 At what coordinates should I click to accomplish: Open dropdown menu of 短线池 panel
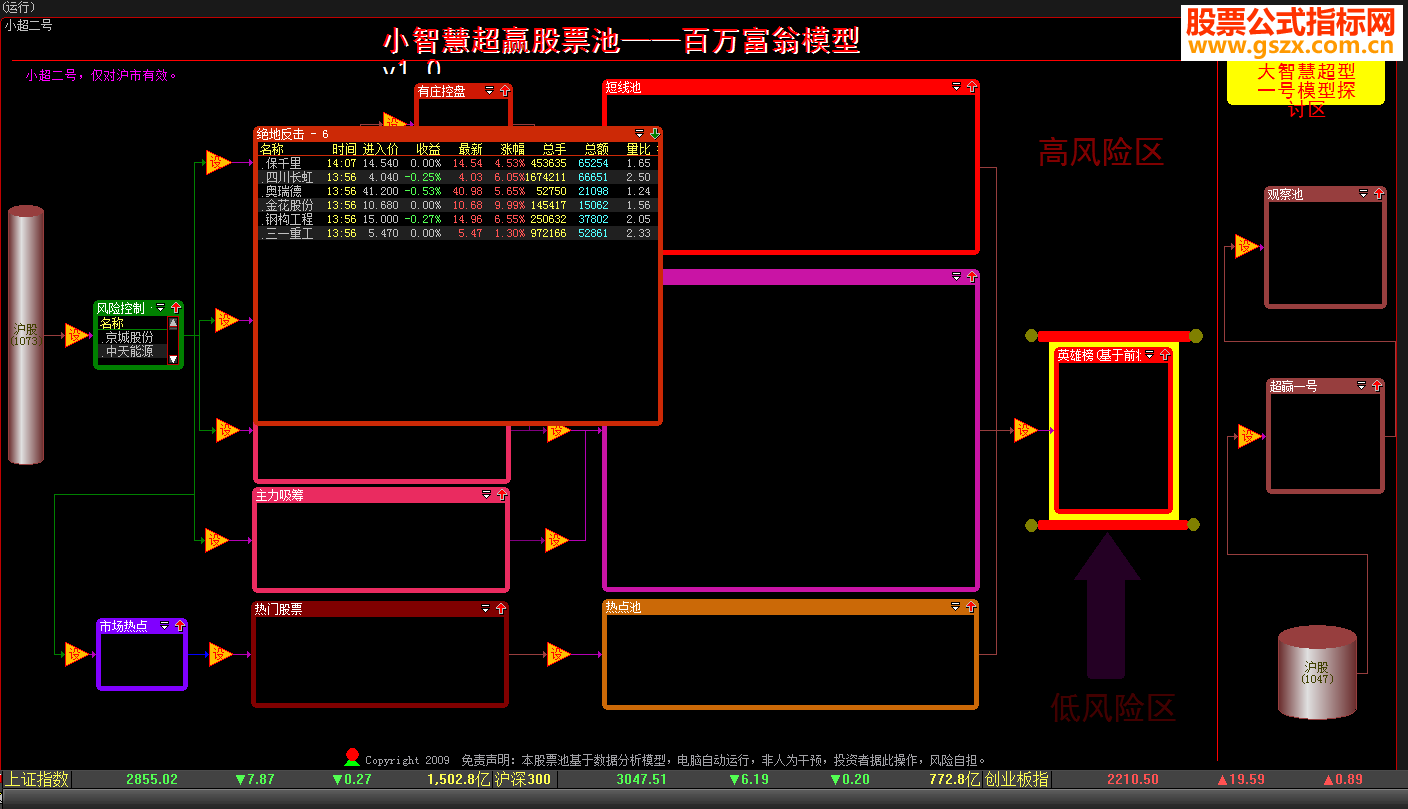point(956,87)
